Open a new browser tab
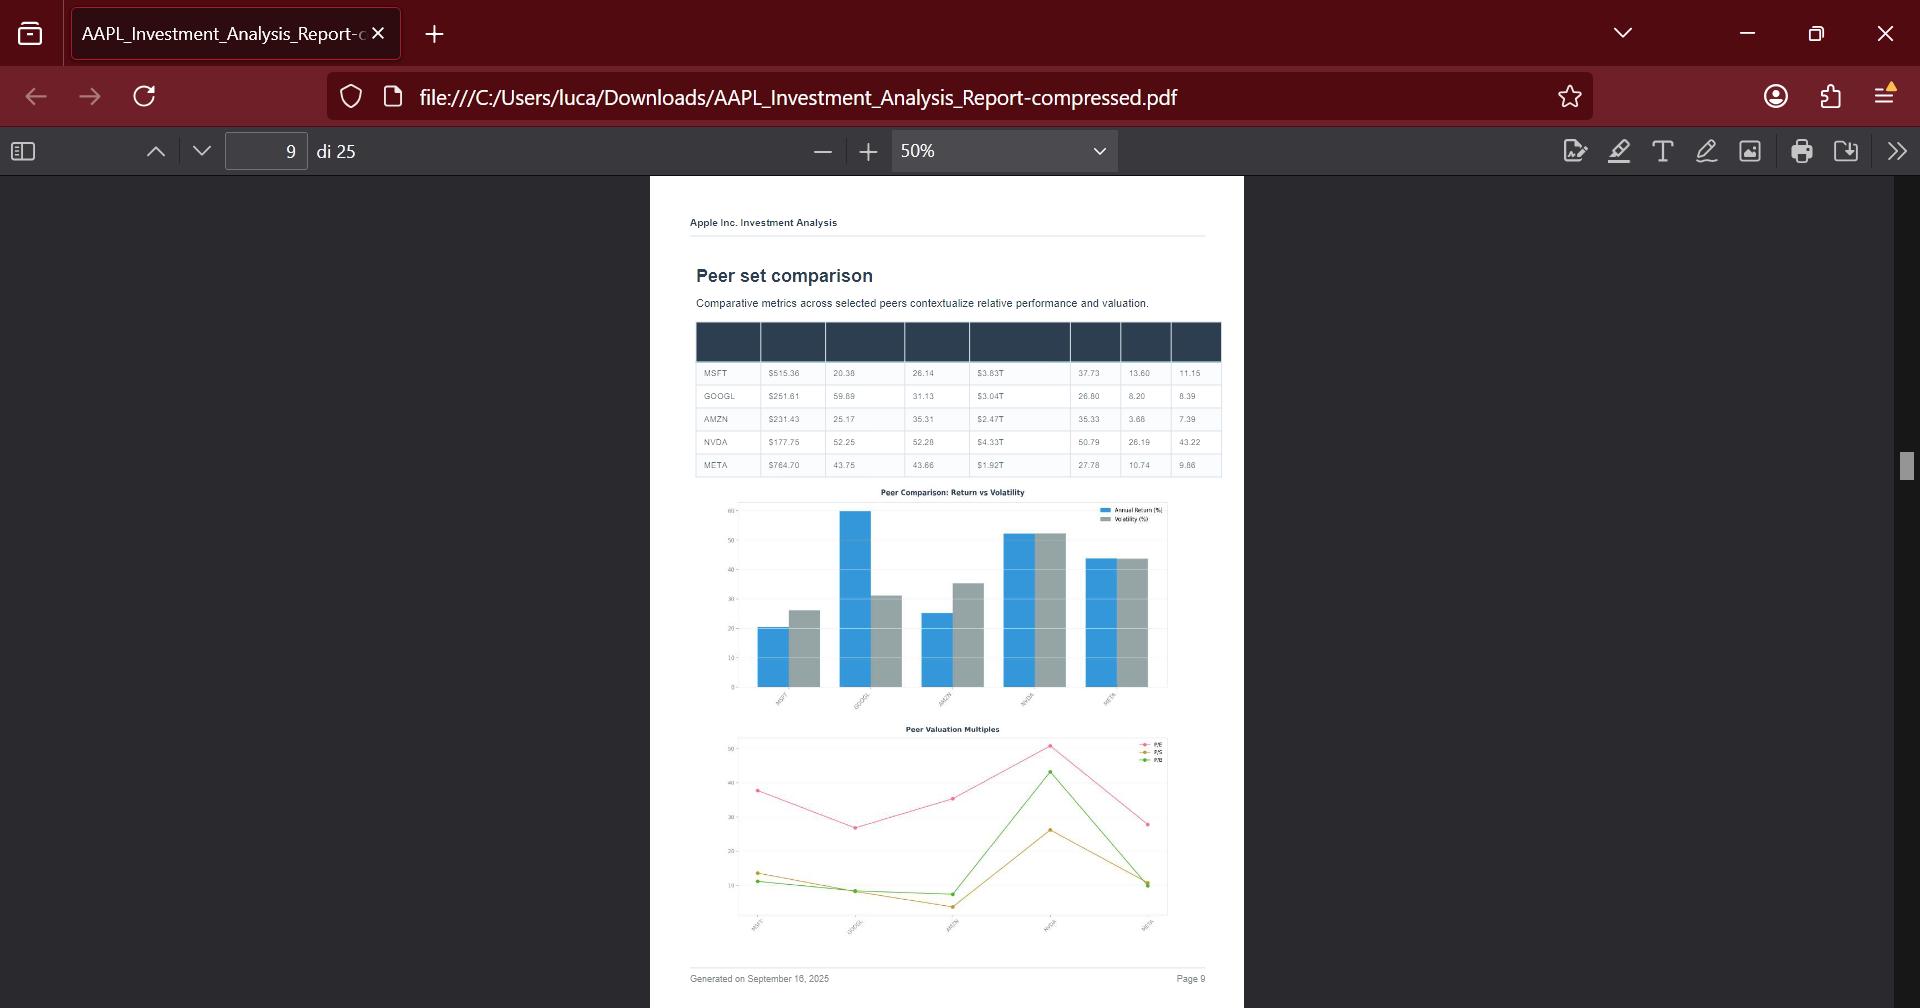This screenshot has height=1008, width=1920. pos(434,34)
